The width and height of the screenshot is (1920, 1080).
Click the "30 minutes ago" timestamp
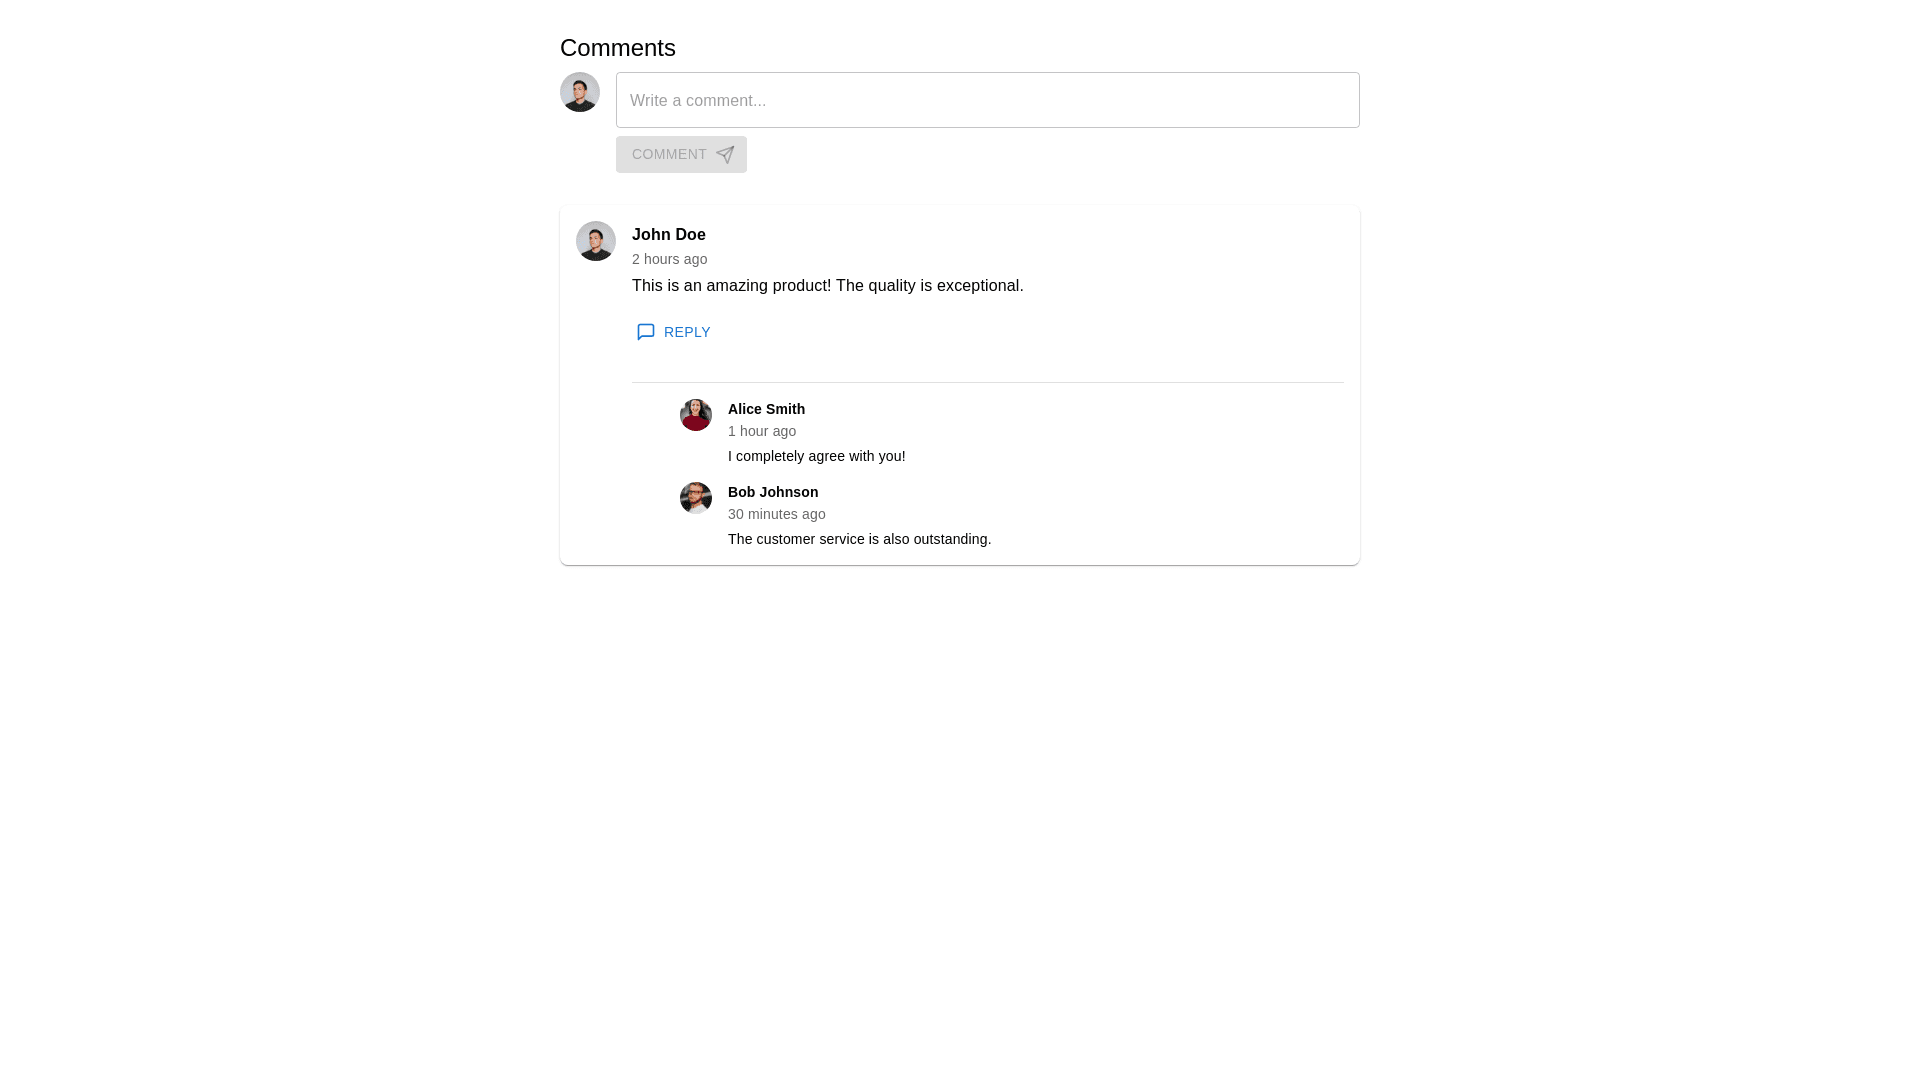[x=777, y=514]
